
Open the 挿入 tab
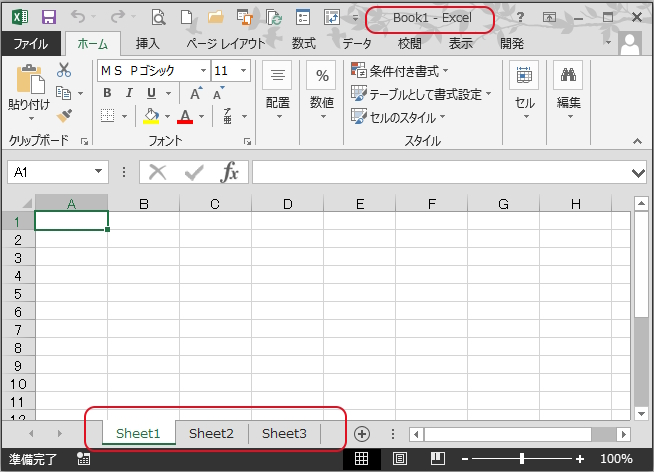coord(148,43)
